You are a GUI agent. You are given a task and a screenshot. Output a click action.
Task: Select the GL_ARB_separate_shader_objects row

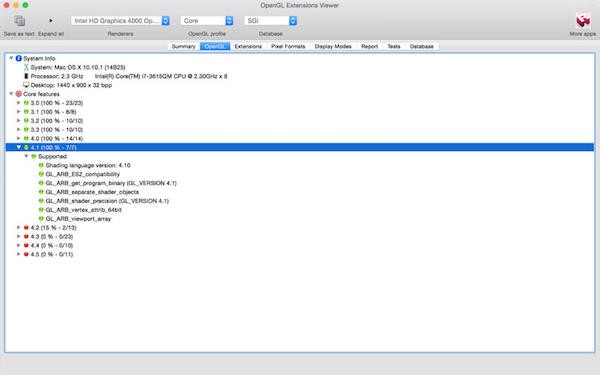tap(300, 192)
